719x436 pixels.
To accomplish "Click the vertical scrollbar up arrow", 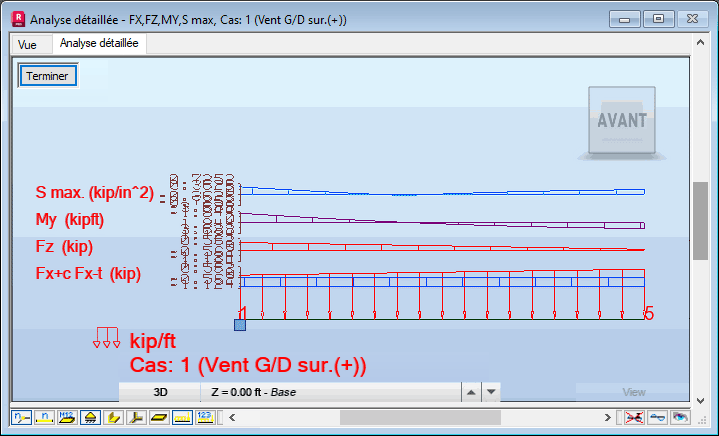I will 700,43.
